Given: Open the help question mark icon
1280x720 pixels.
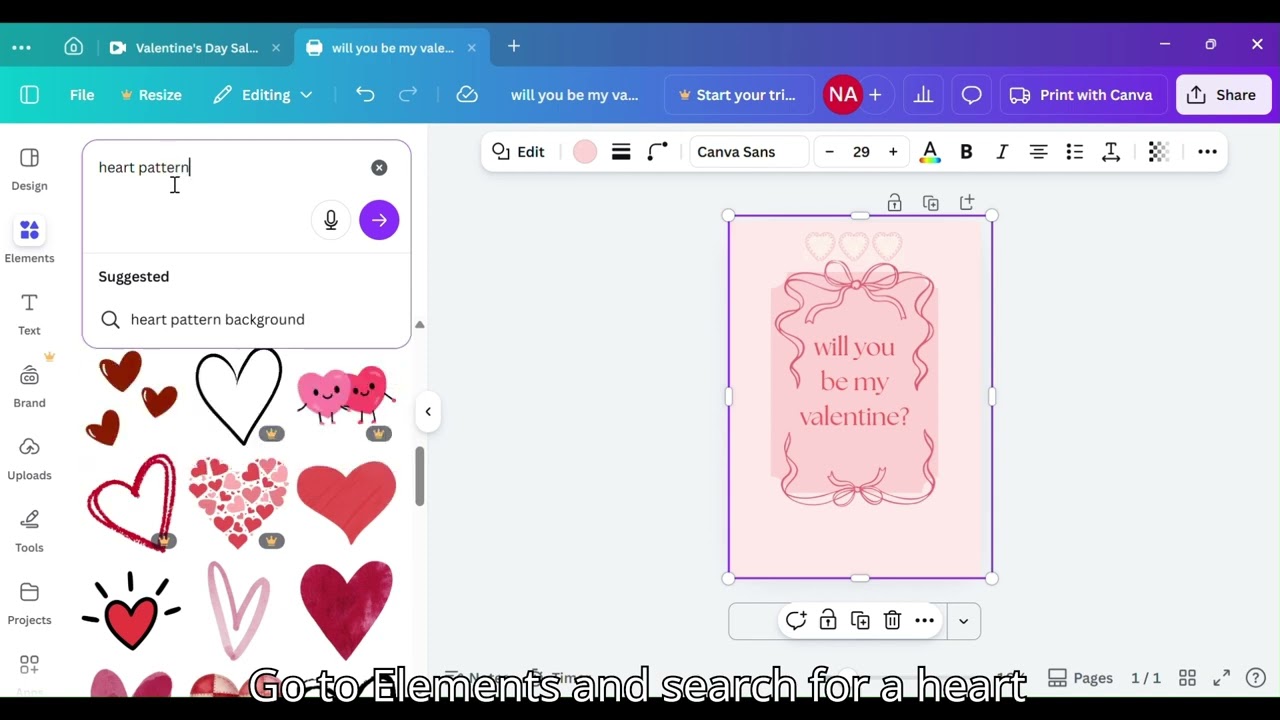Looking at the screenshot, I should [1256, 678].
